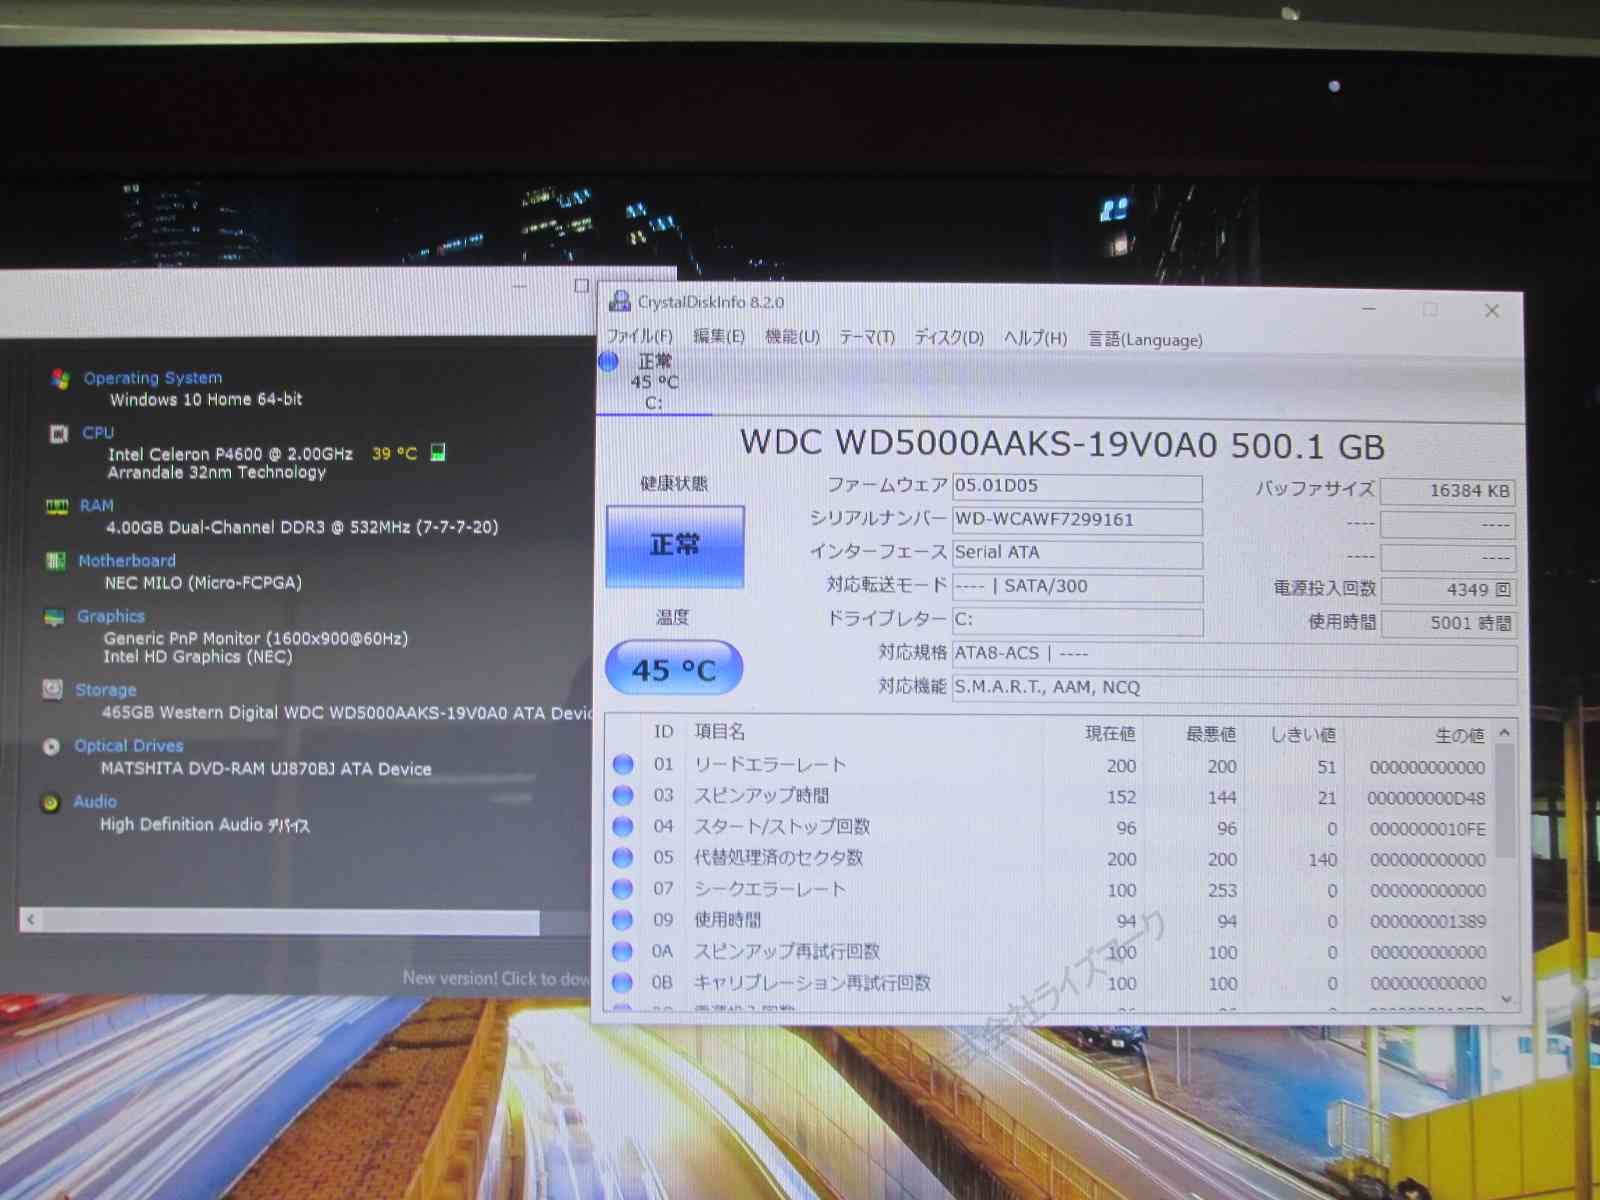Open the 機能(U) menu
This screenshot has width=1600, height=1200.
pos(792,337)
